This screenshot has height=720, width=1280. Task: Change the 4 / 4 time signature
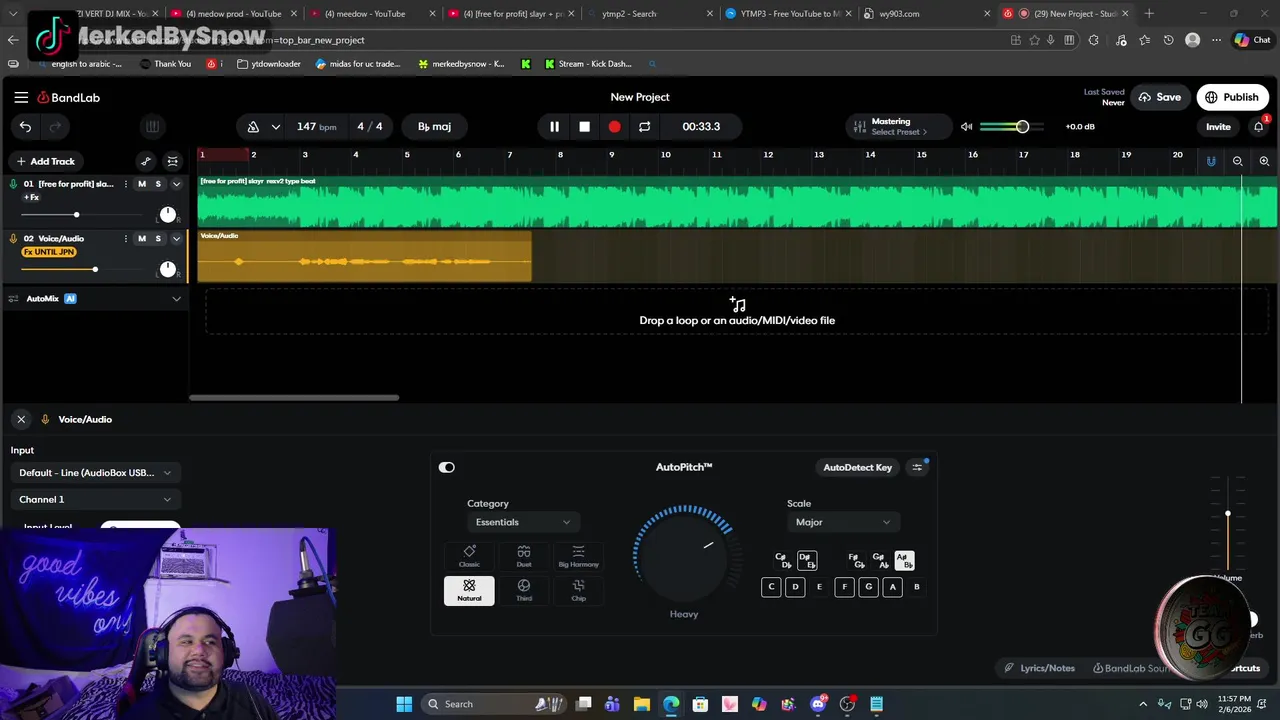click(370, 127)
